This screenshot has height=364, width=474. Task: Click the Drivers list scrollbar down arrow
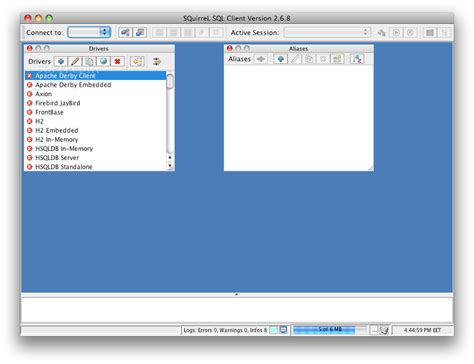pos(170,165)
